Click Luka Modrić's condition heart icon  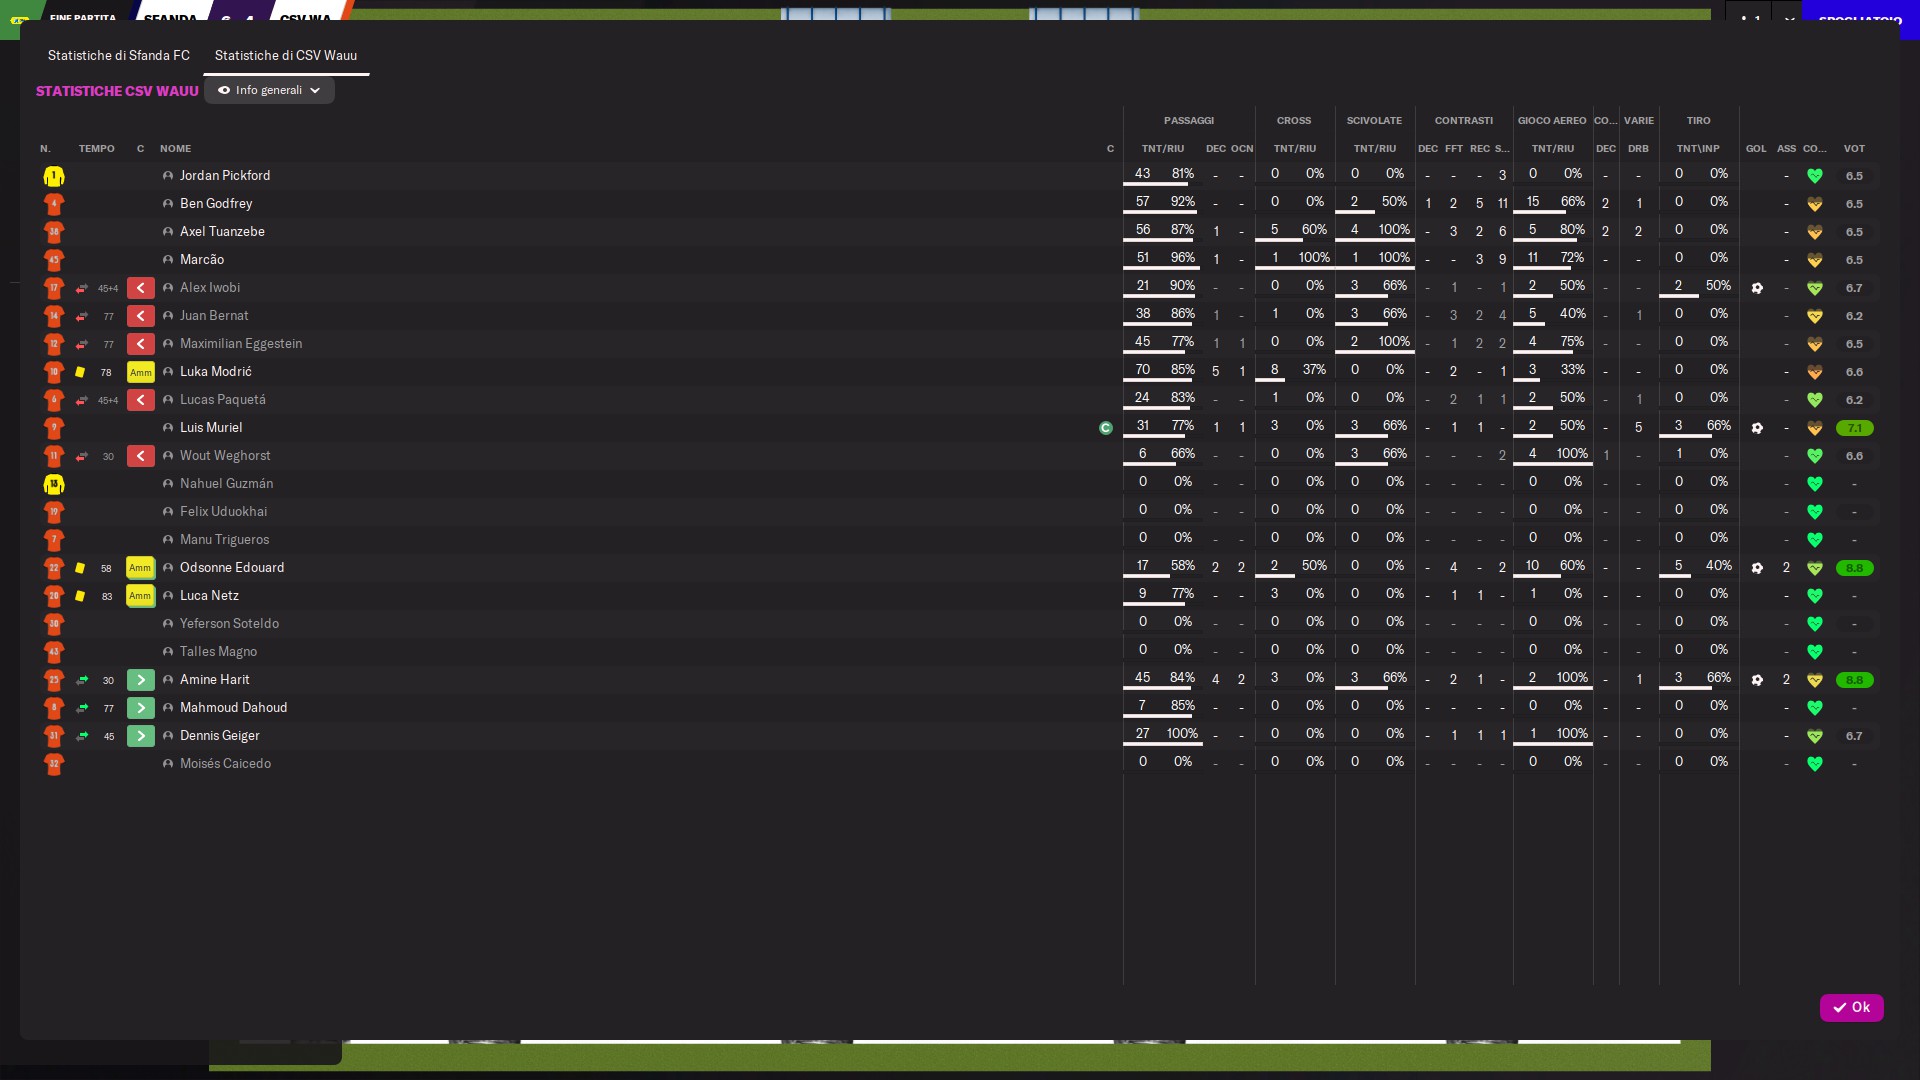pyautogui.click(x=1815, y=372)
